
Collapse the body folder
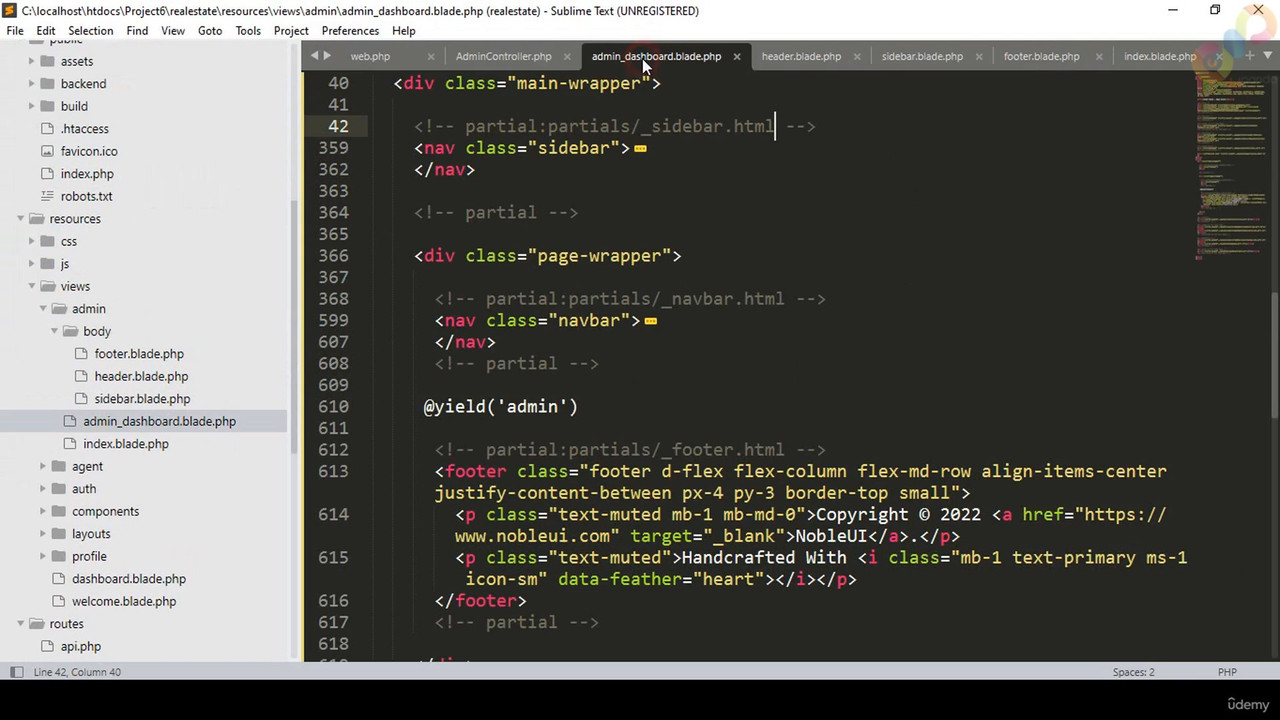point(54,331)
